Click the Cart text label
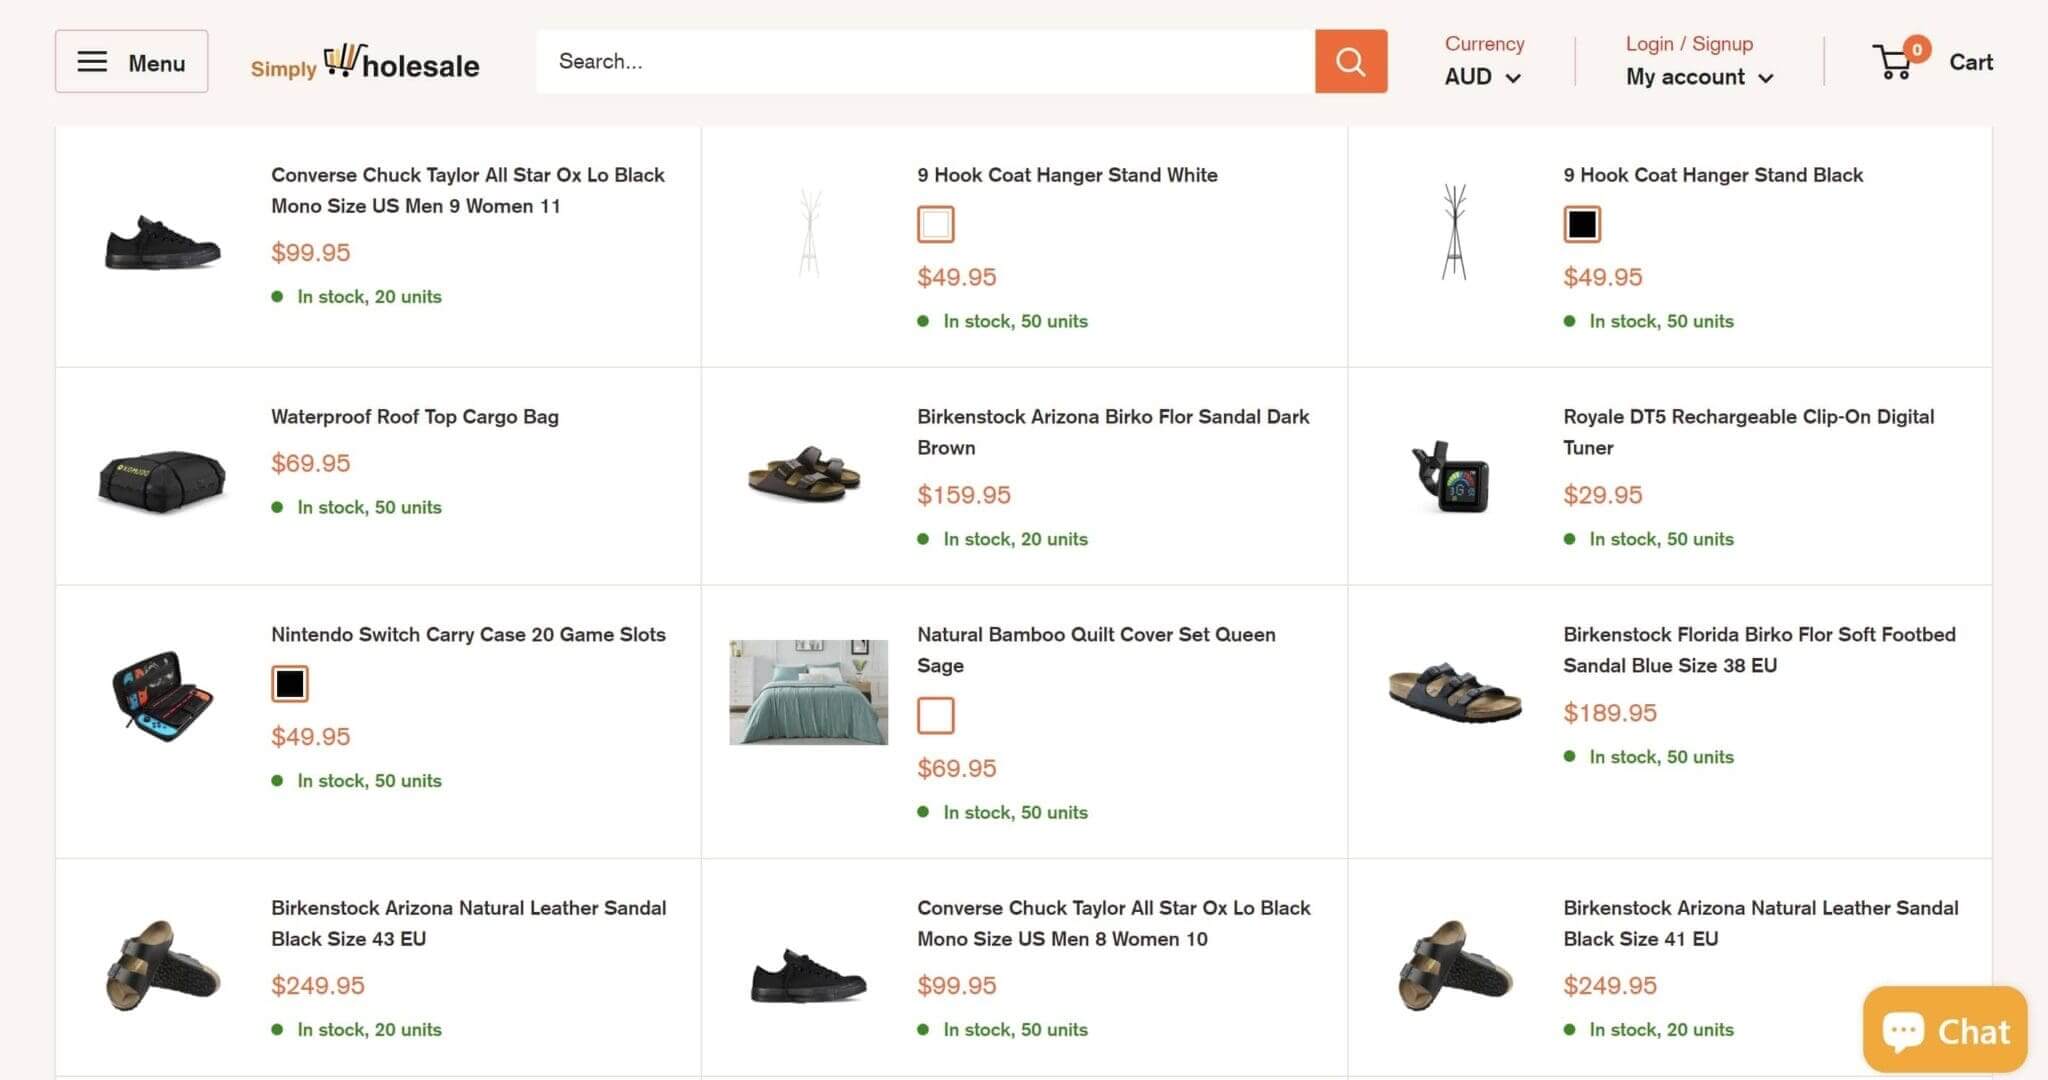This screenshot has width=2048, height=1080. point(1970,62)
